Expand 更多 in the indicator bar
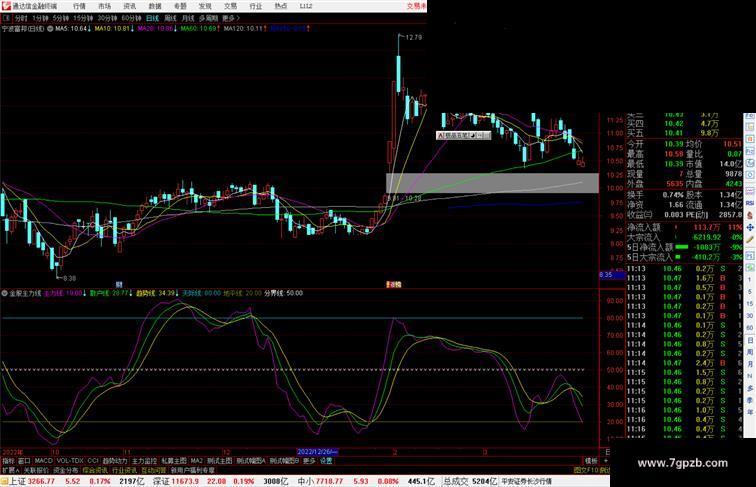Viewport: 756px width, 487px height. pos(309,461)
